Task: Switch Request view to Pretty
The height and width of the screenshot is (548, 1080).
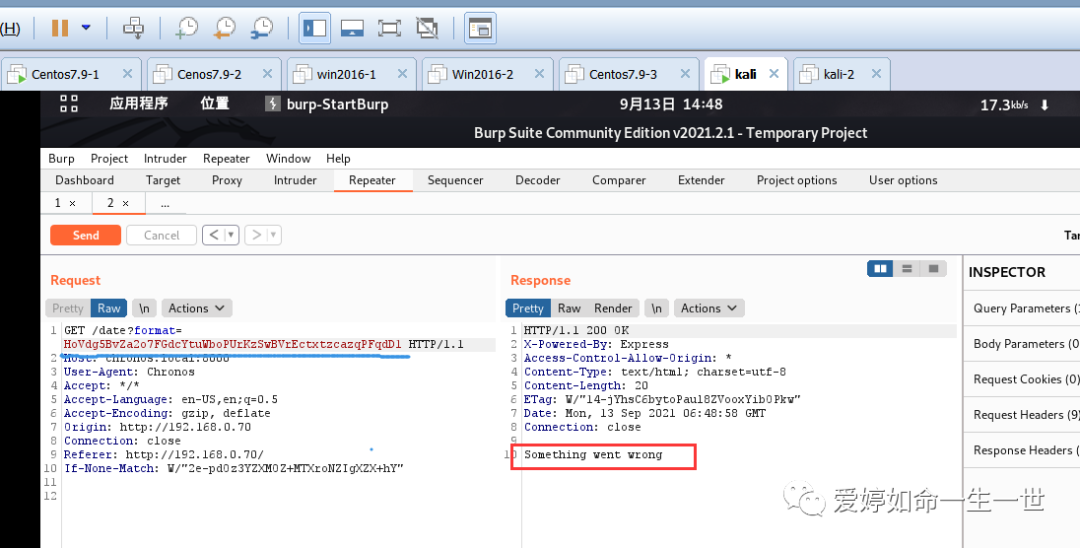Action: coord(68,308)
